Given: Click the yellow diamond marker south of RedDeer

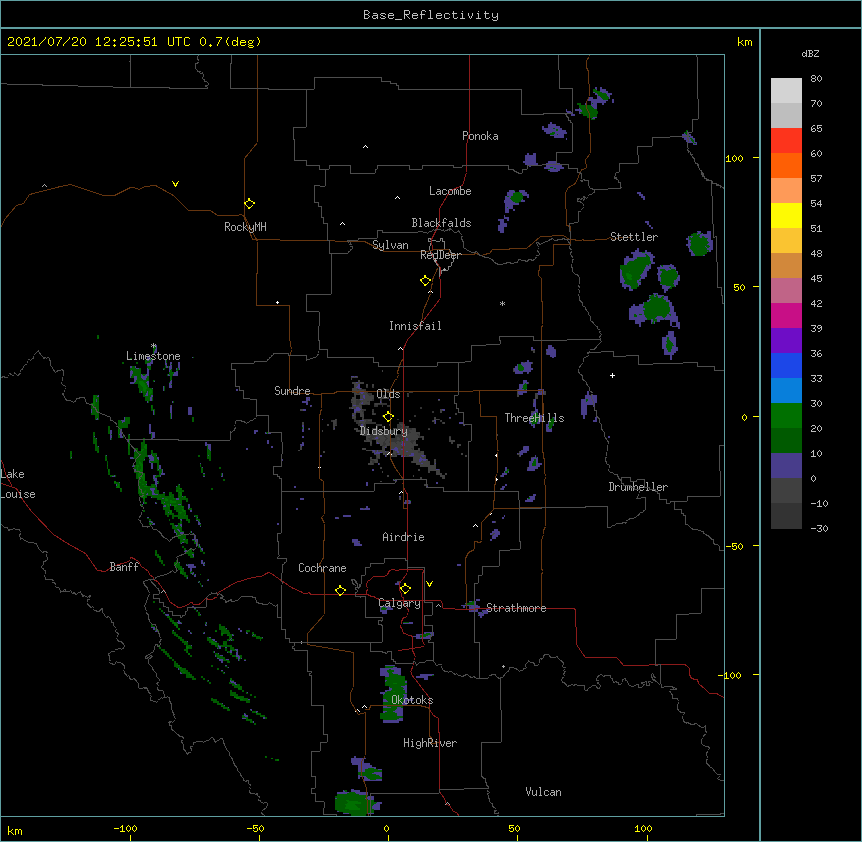Looking at the screenshot, I should pyautogui.click(x=426, y=281).
